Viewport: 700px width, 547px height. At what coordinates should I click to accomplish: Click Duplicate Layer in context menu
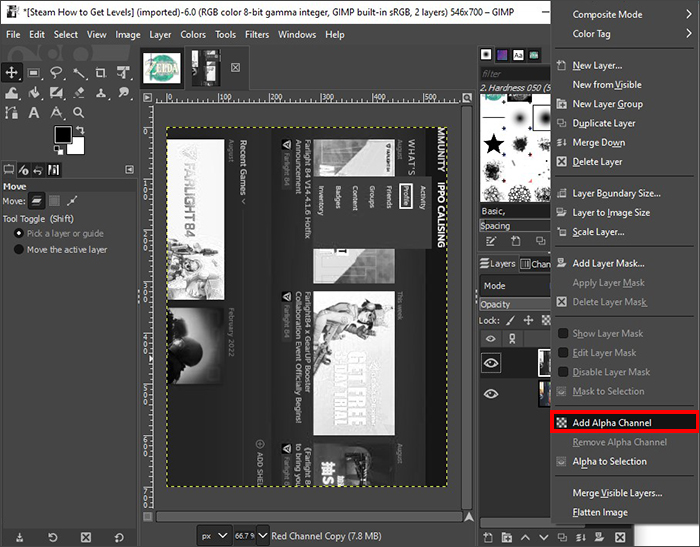[603, 123]
